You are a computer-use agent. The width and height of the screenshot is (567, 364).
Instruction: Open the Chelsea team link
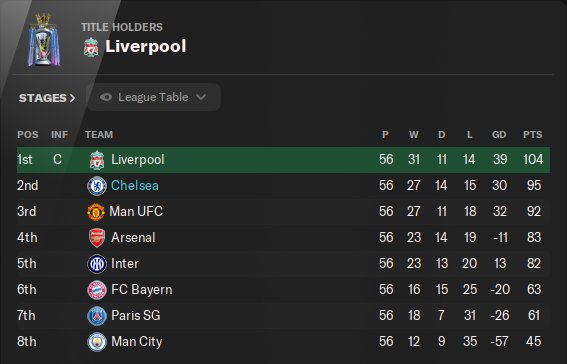click(x=135, y=185)
